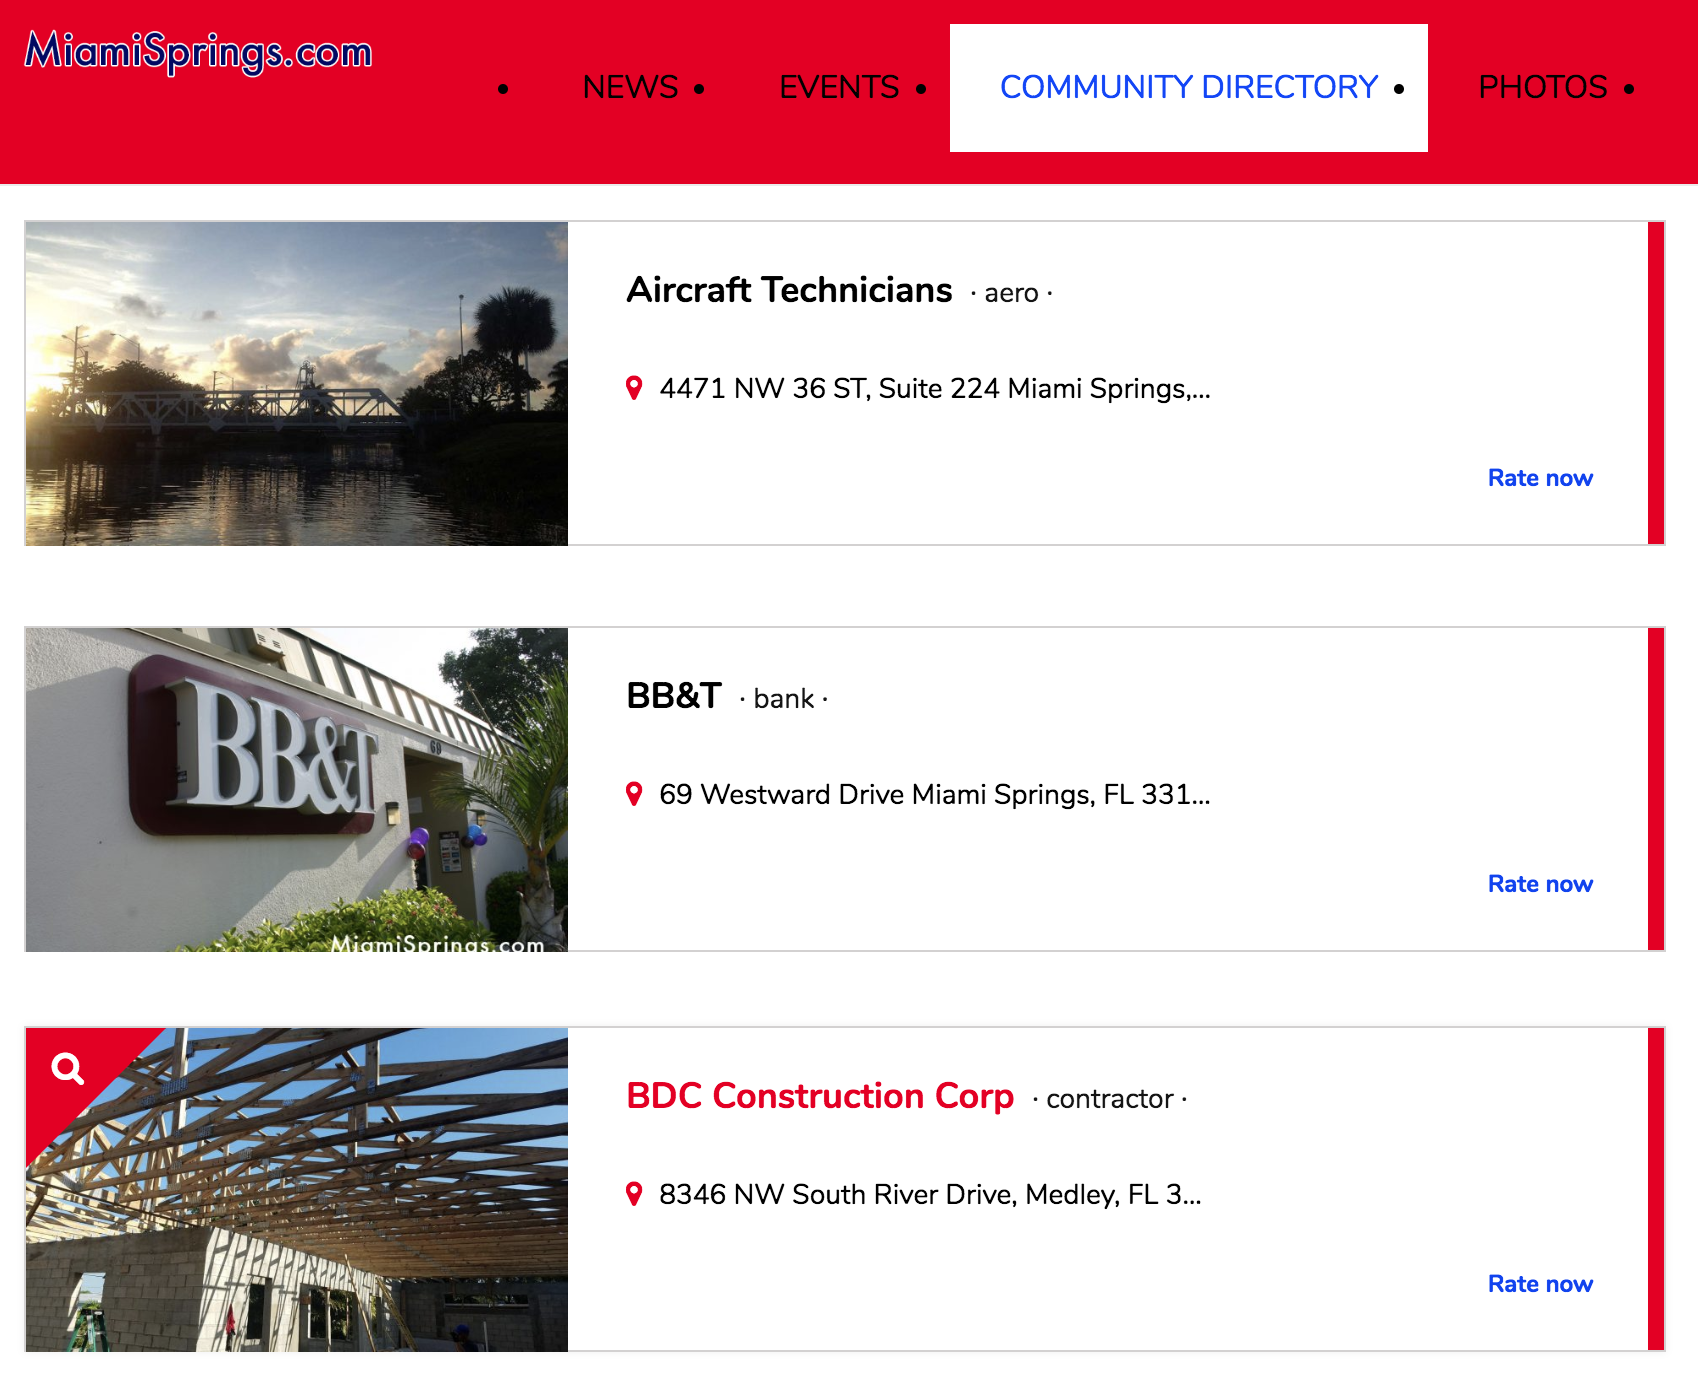Select the COMMUNITY DIRECTORY tab

click(x=1189, y=88)
